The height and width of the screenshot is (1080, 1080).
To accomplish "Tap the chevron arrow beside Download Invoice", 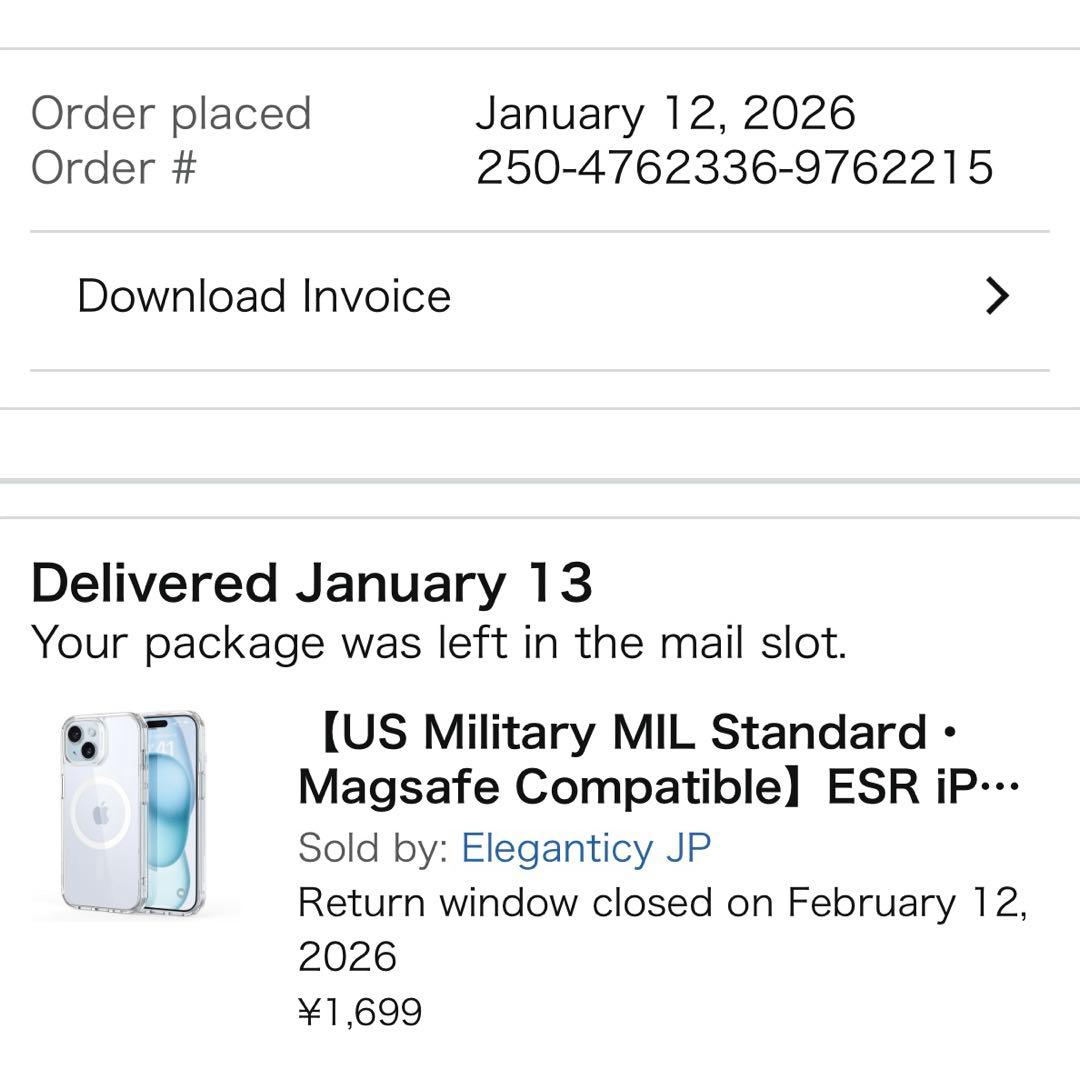I will coord(997,297).
